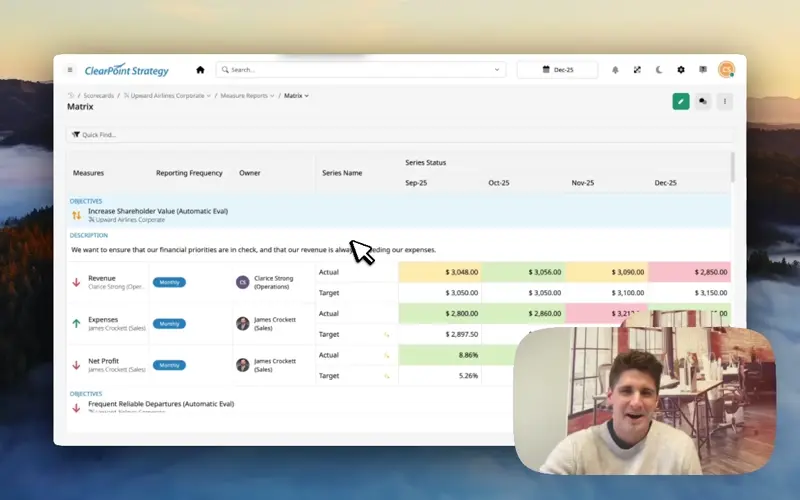The height and width of the screenshot is (500, 800).
Task: Expand the search box dropdown arrow
Action: [x=496, y=70]
